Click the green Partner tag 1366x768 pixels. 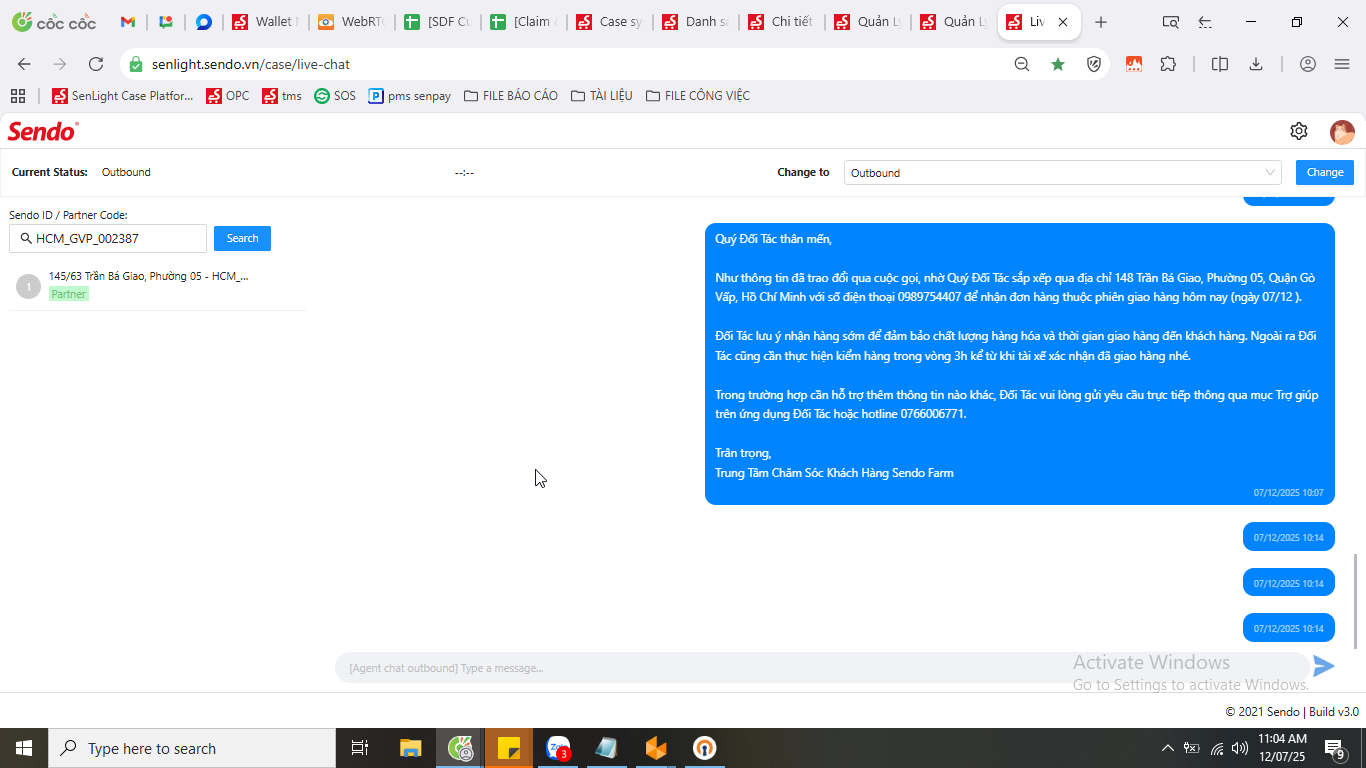click(x=69, y=294)
